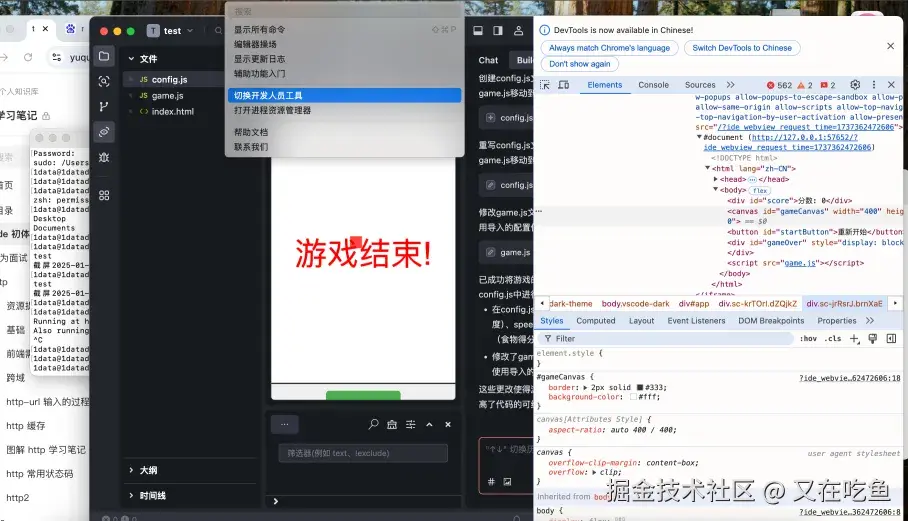The image size is (908, 521).
Task: Expand the 时间线 timeline section
Action: (131, 496)
